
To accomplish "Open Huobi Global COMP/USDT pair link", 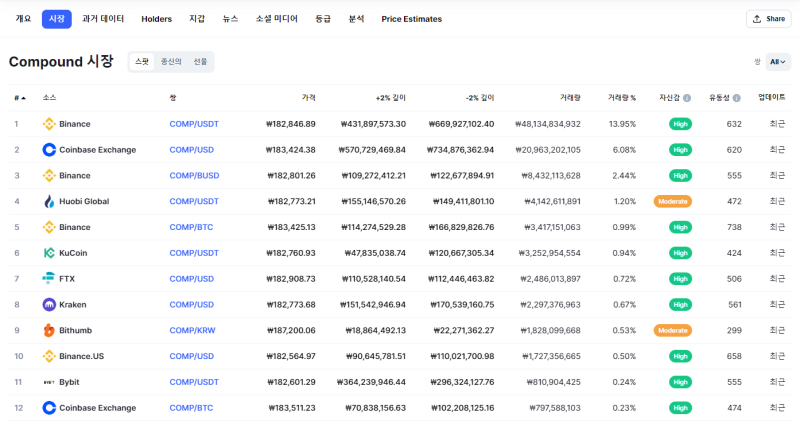I will click(x=194, y=202).
